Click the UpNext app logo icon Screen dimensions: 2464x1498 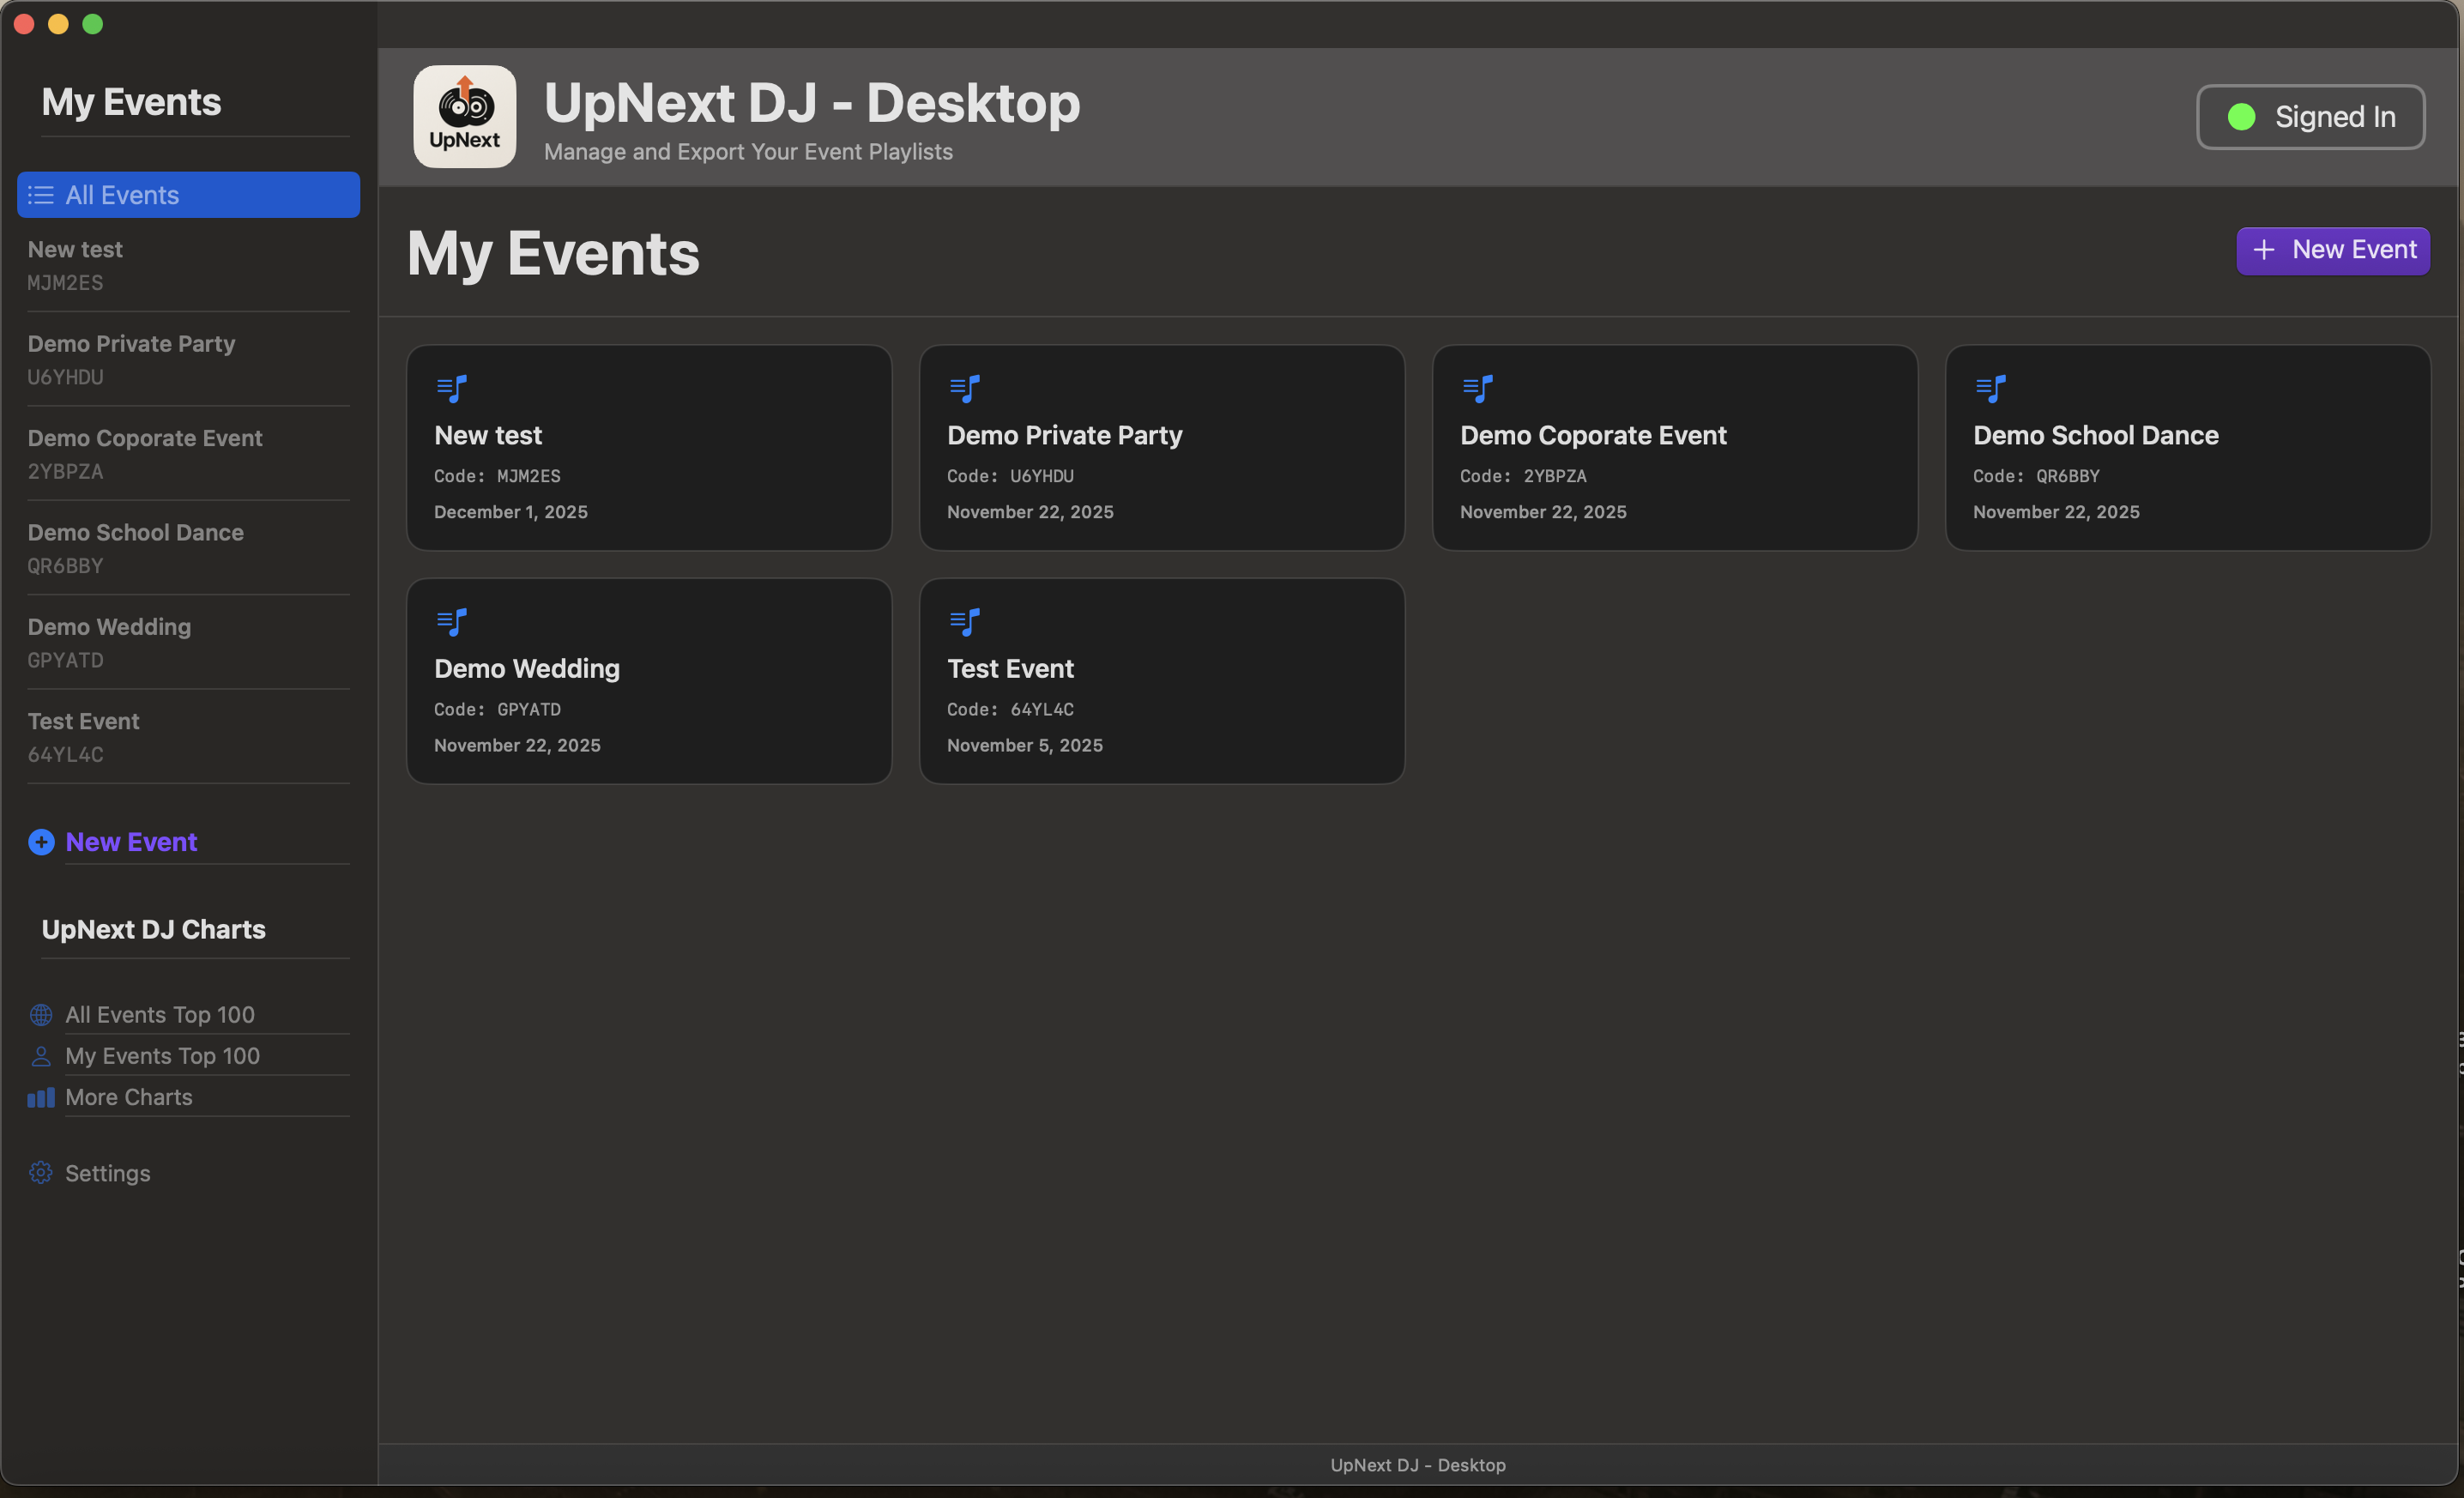pos(463,116)
